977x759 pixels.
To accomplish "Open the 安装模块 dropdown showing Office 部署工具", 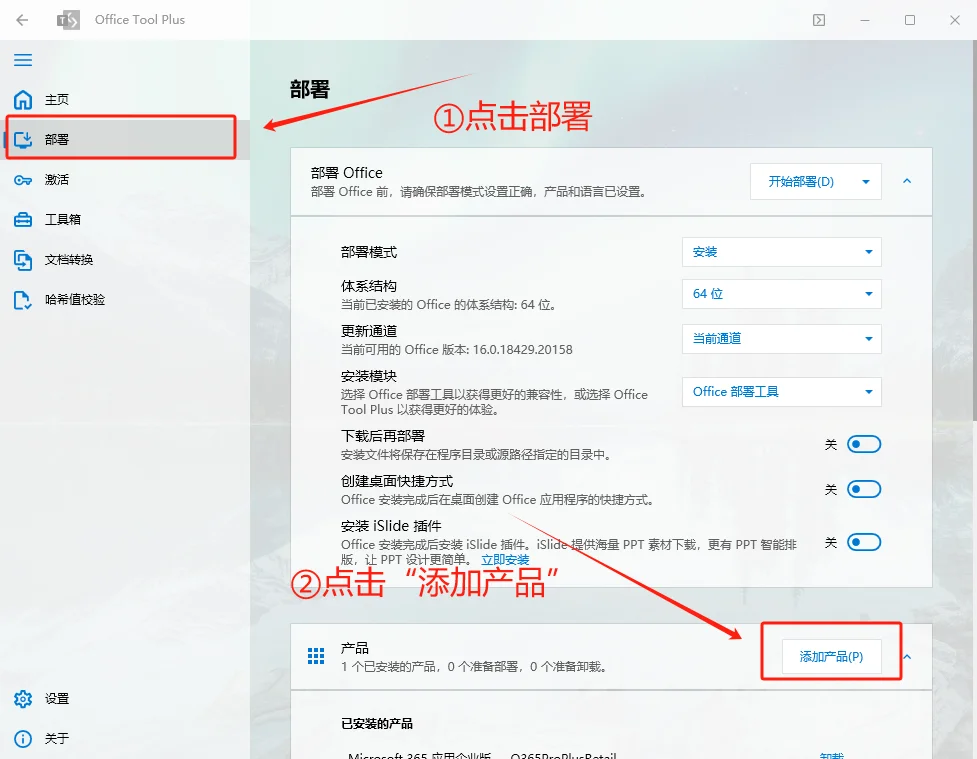I will (x=781, y=391).
